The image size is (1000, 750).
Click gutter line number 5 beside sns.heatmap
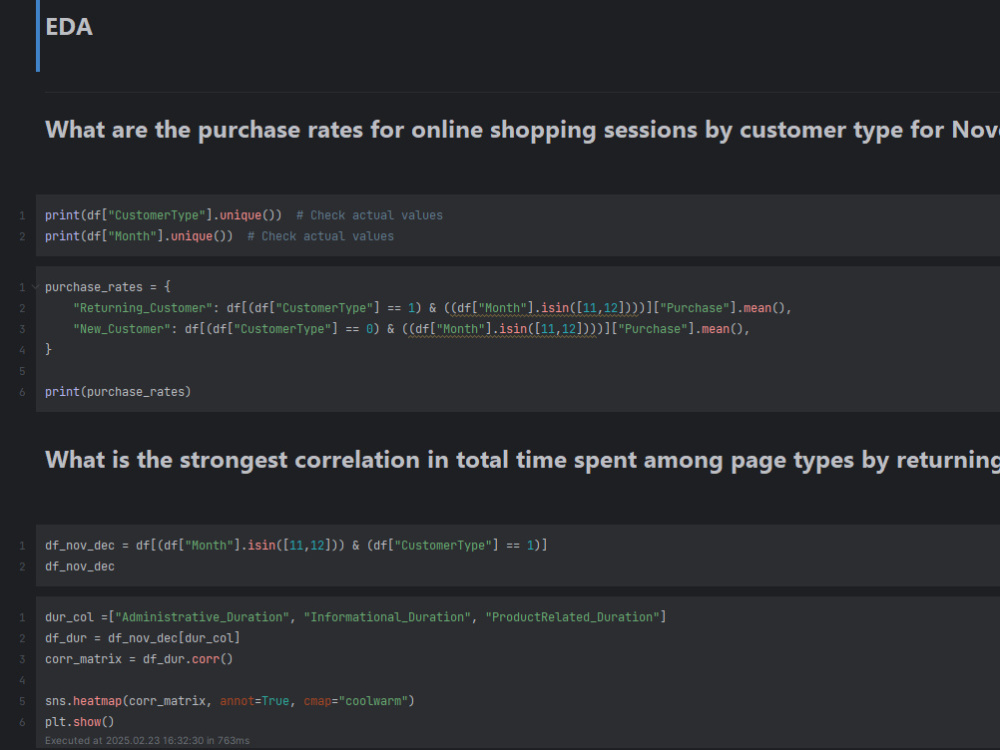(x=22, y=702)
